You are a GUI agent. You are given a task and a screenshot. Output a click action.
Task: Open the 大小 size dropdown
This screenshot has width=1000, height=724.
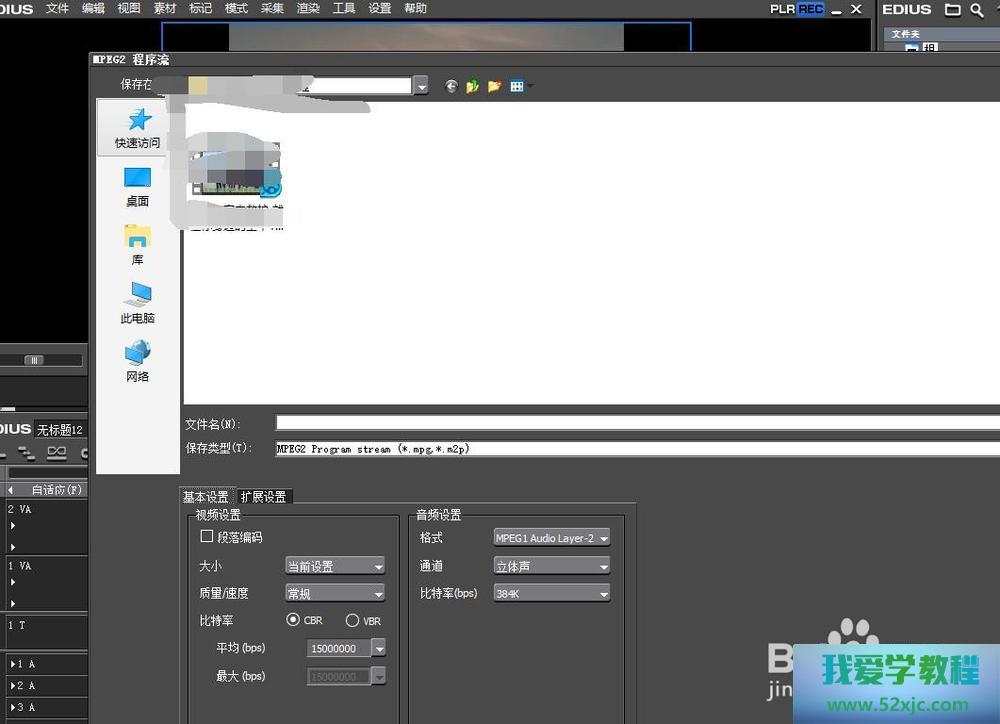tap(335, 566)
